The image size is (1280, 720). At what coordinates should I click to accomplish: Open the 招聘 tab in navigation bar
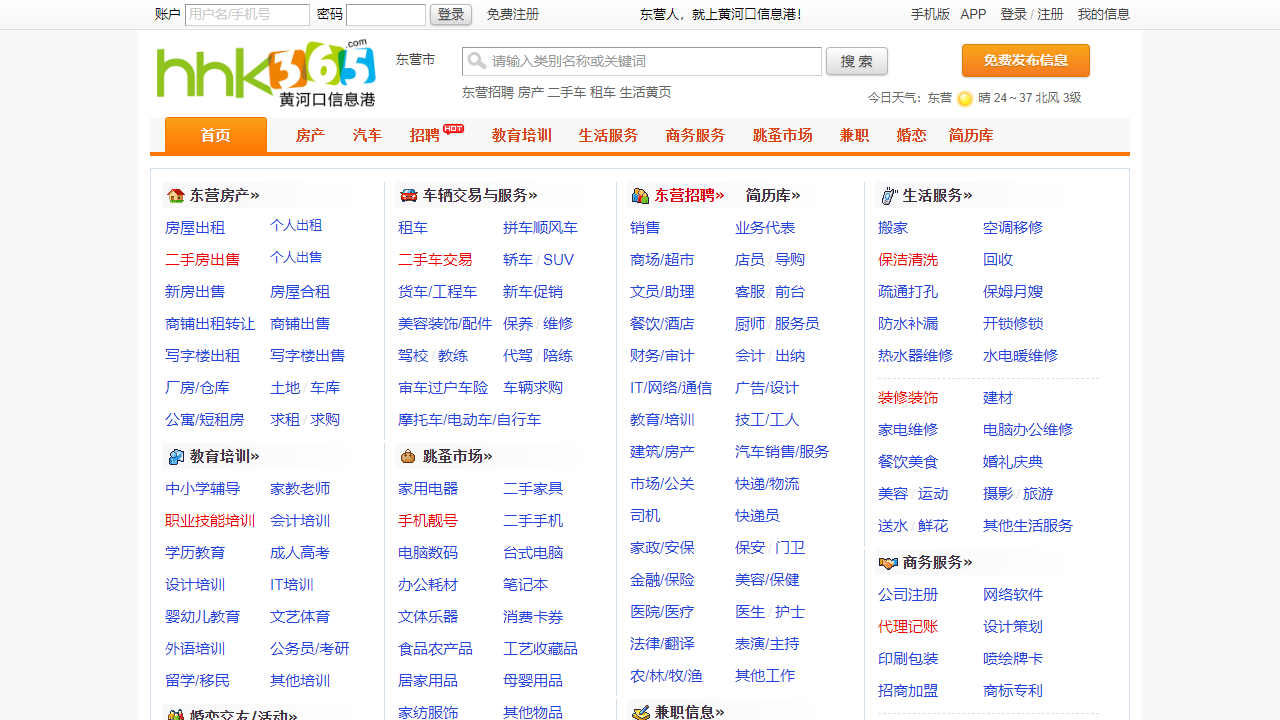[x=425, y=135]
